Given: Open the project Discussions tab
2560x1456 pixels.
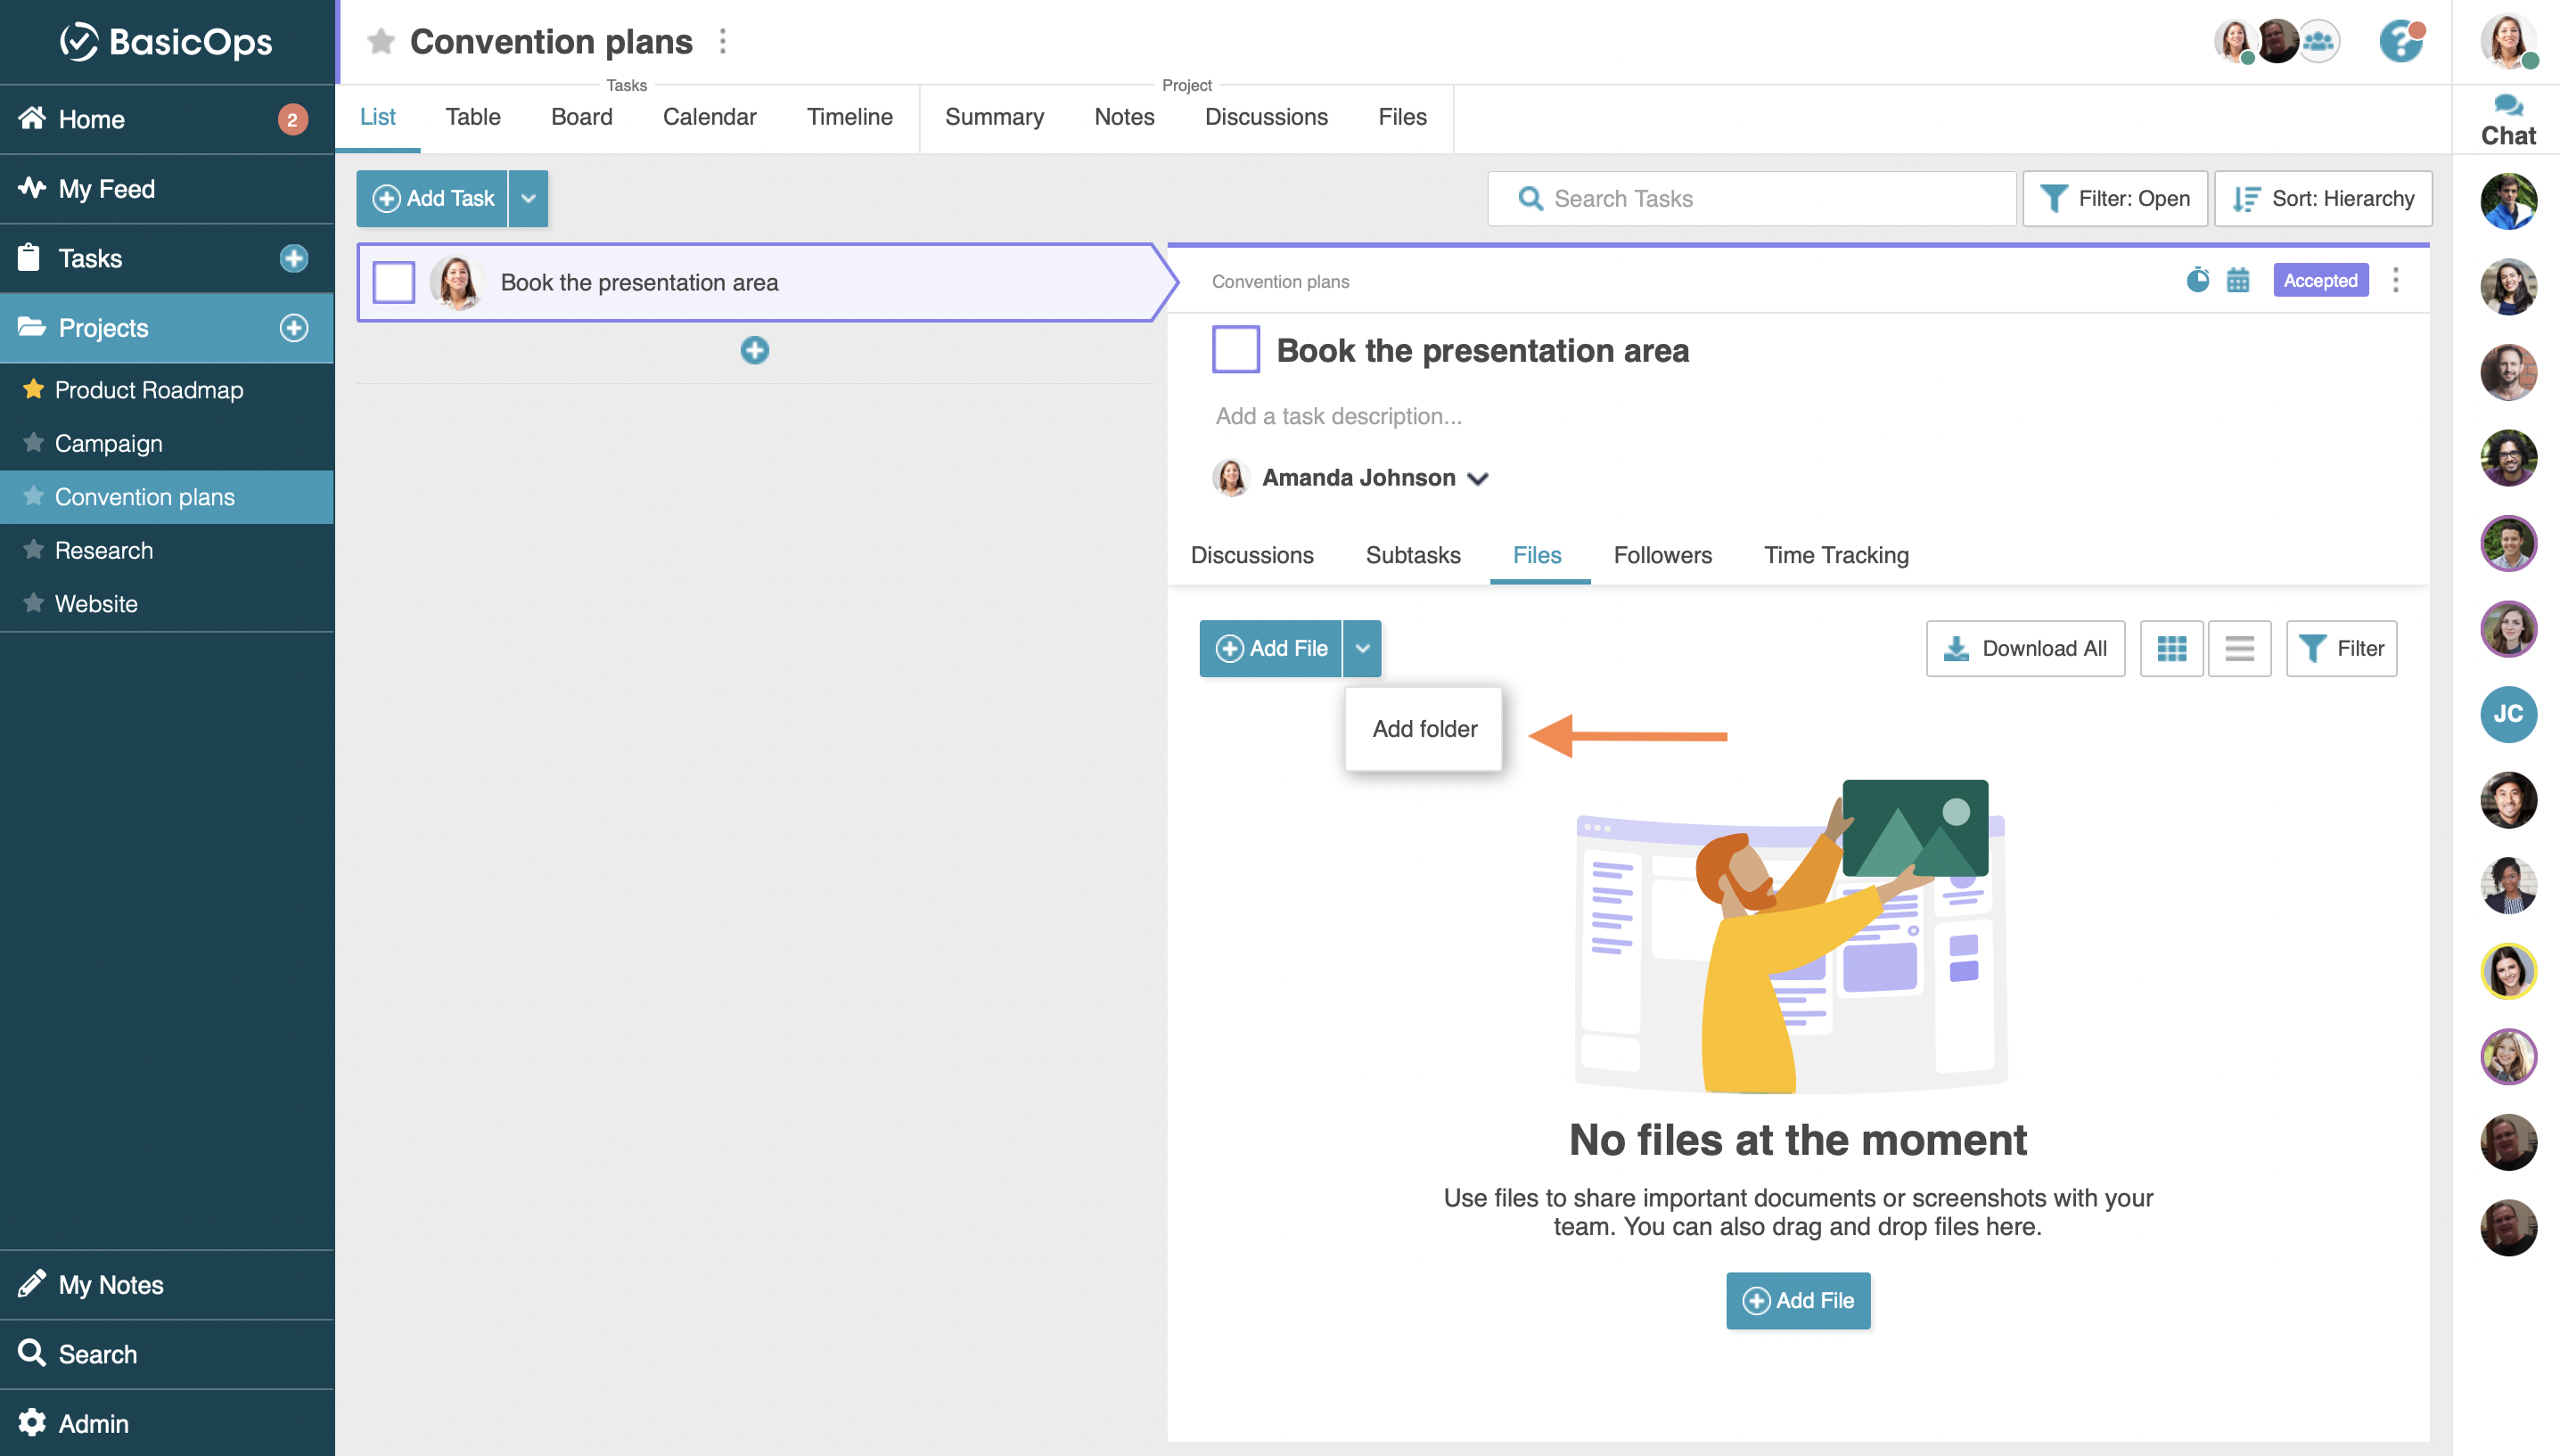Looking at the screenshot, I should pyautogui.click(x=1266, y=117).
